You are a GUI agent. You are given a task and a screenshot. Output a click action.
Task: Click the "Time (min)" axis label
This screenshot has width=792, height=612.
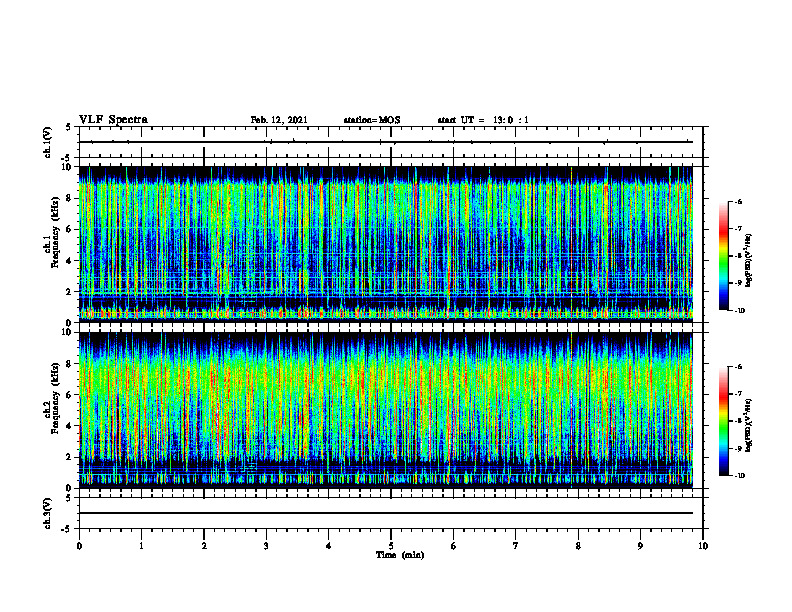tap(400, 555)
